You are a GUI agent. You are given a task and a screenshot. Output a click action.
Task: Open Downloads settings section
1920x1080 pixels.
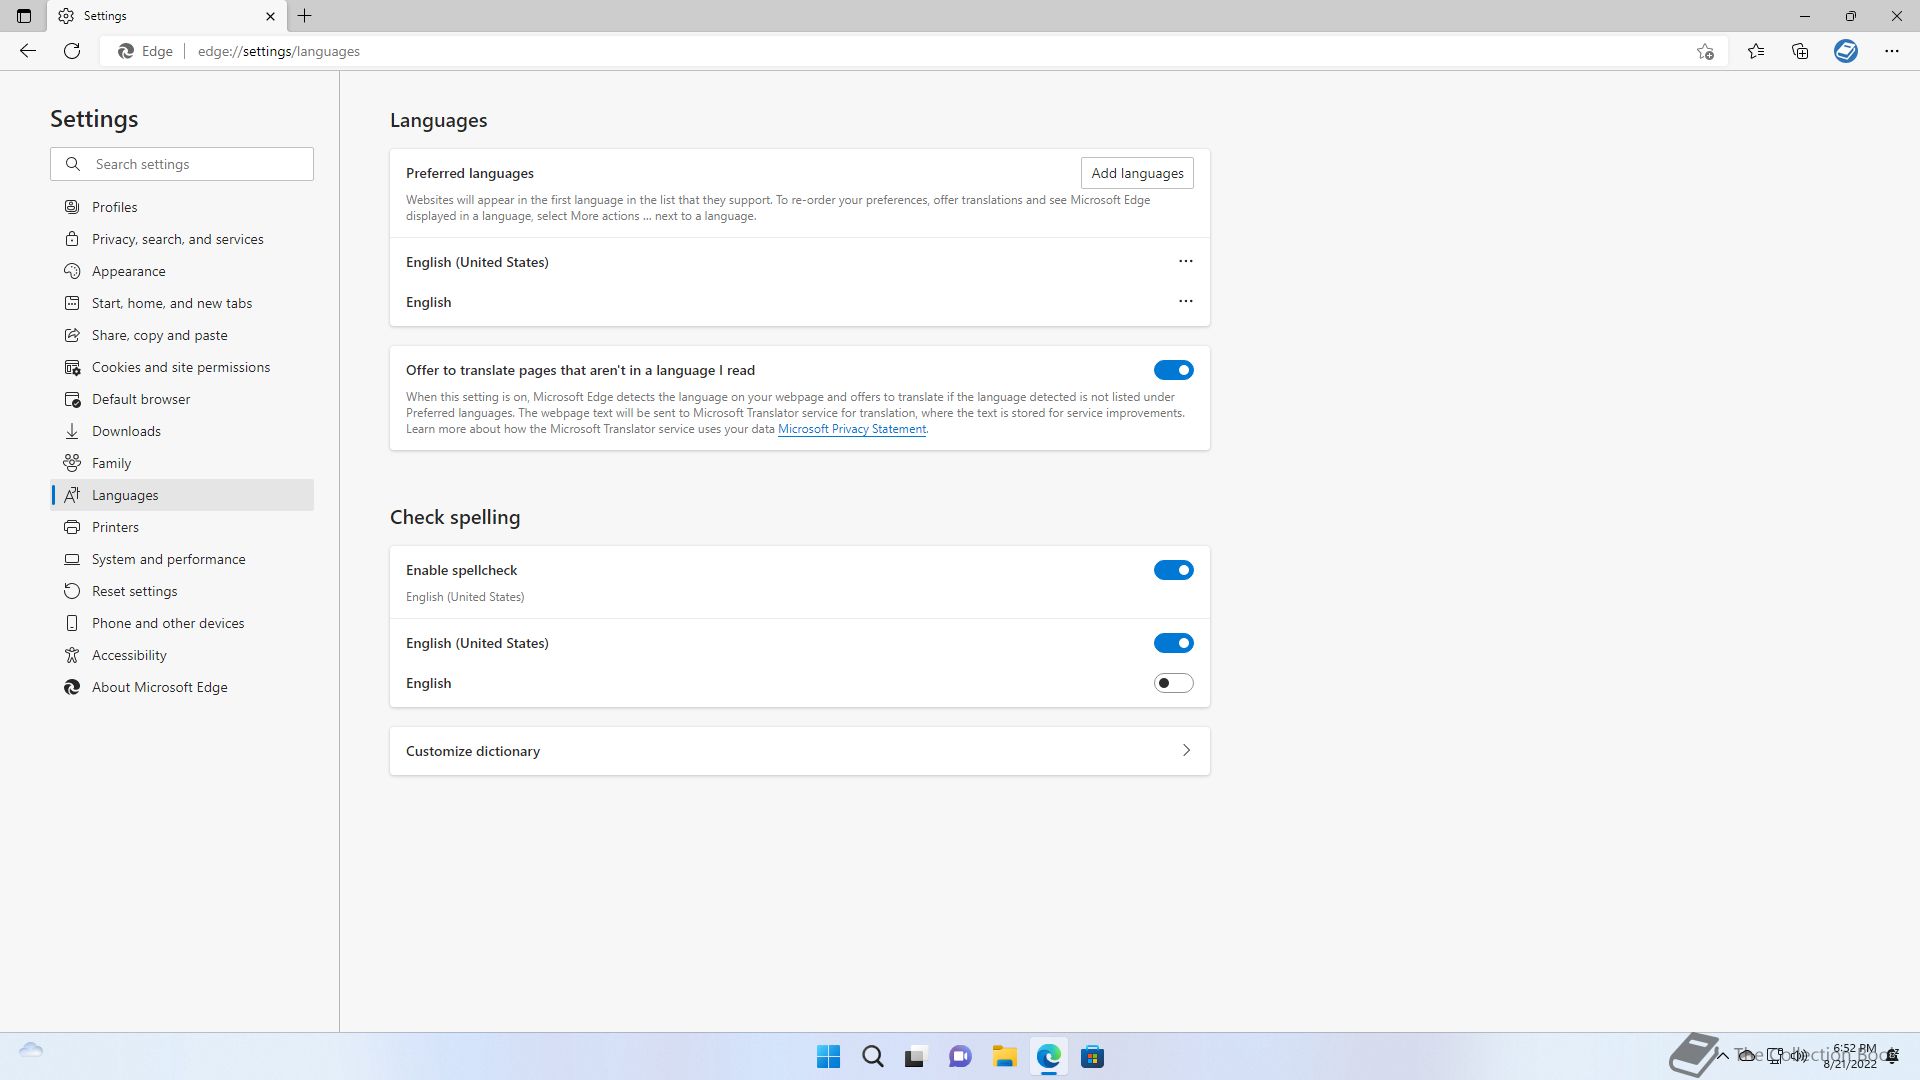tap(182, 431)
